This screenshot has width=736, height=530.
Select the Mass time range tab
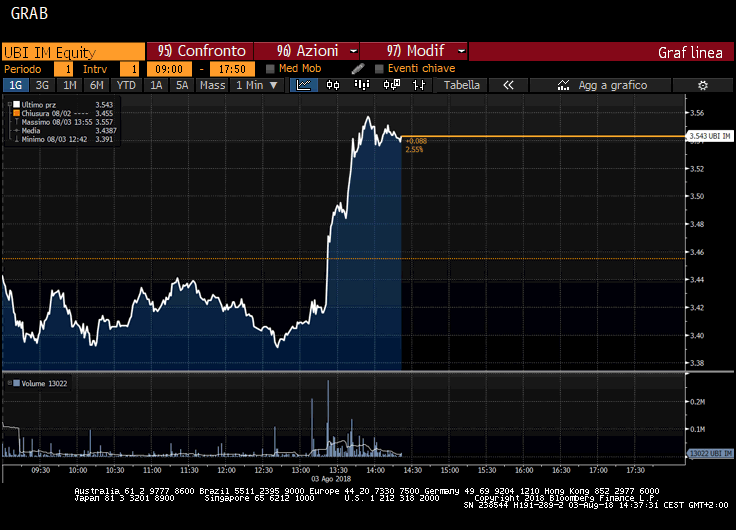click(213, 85)
